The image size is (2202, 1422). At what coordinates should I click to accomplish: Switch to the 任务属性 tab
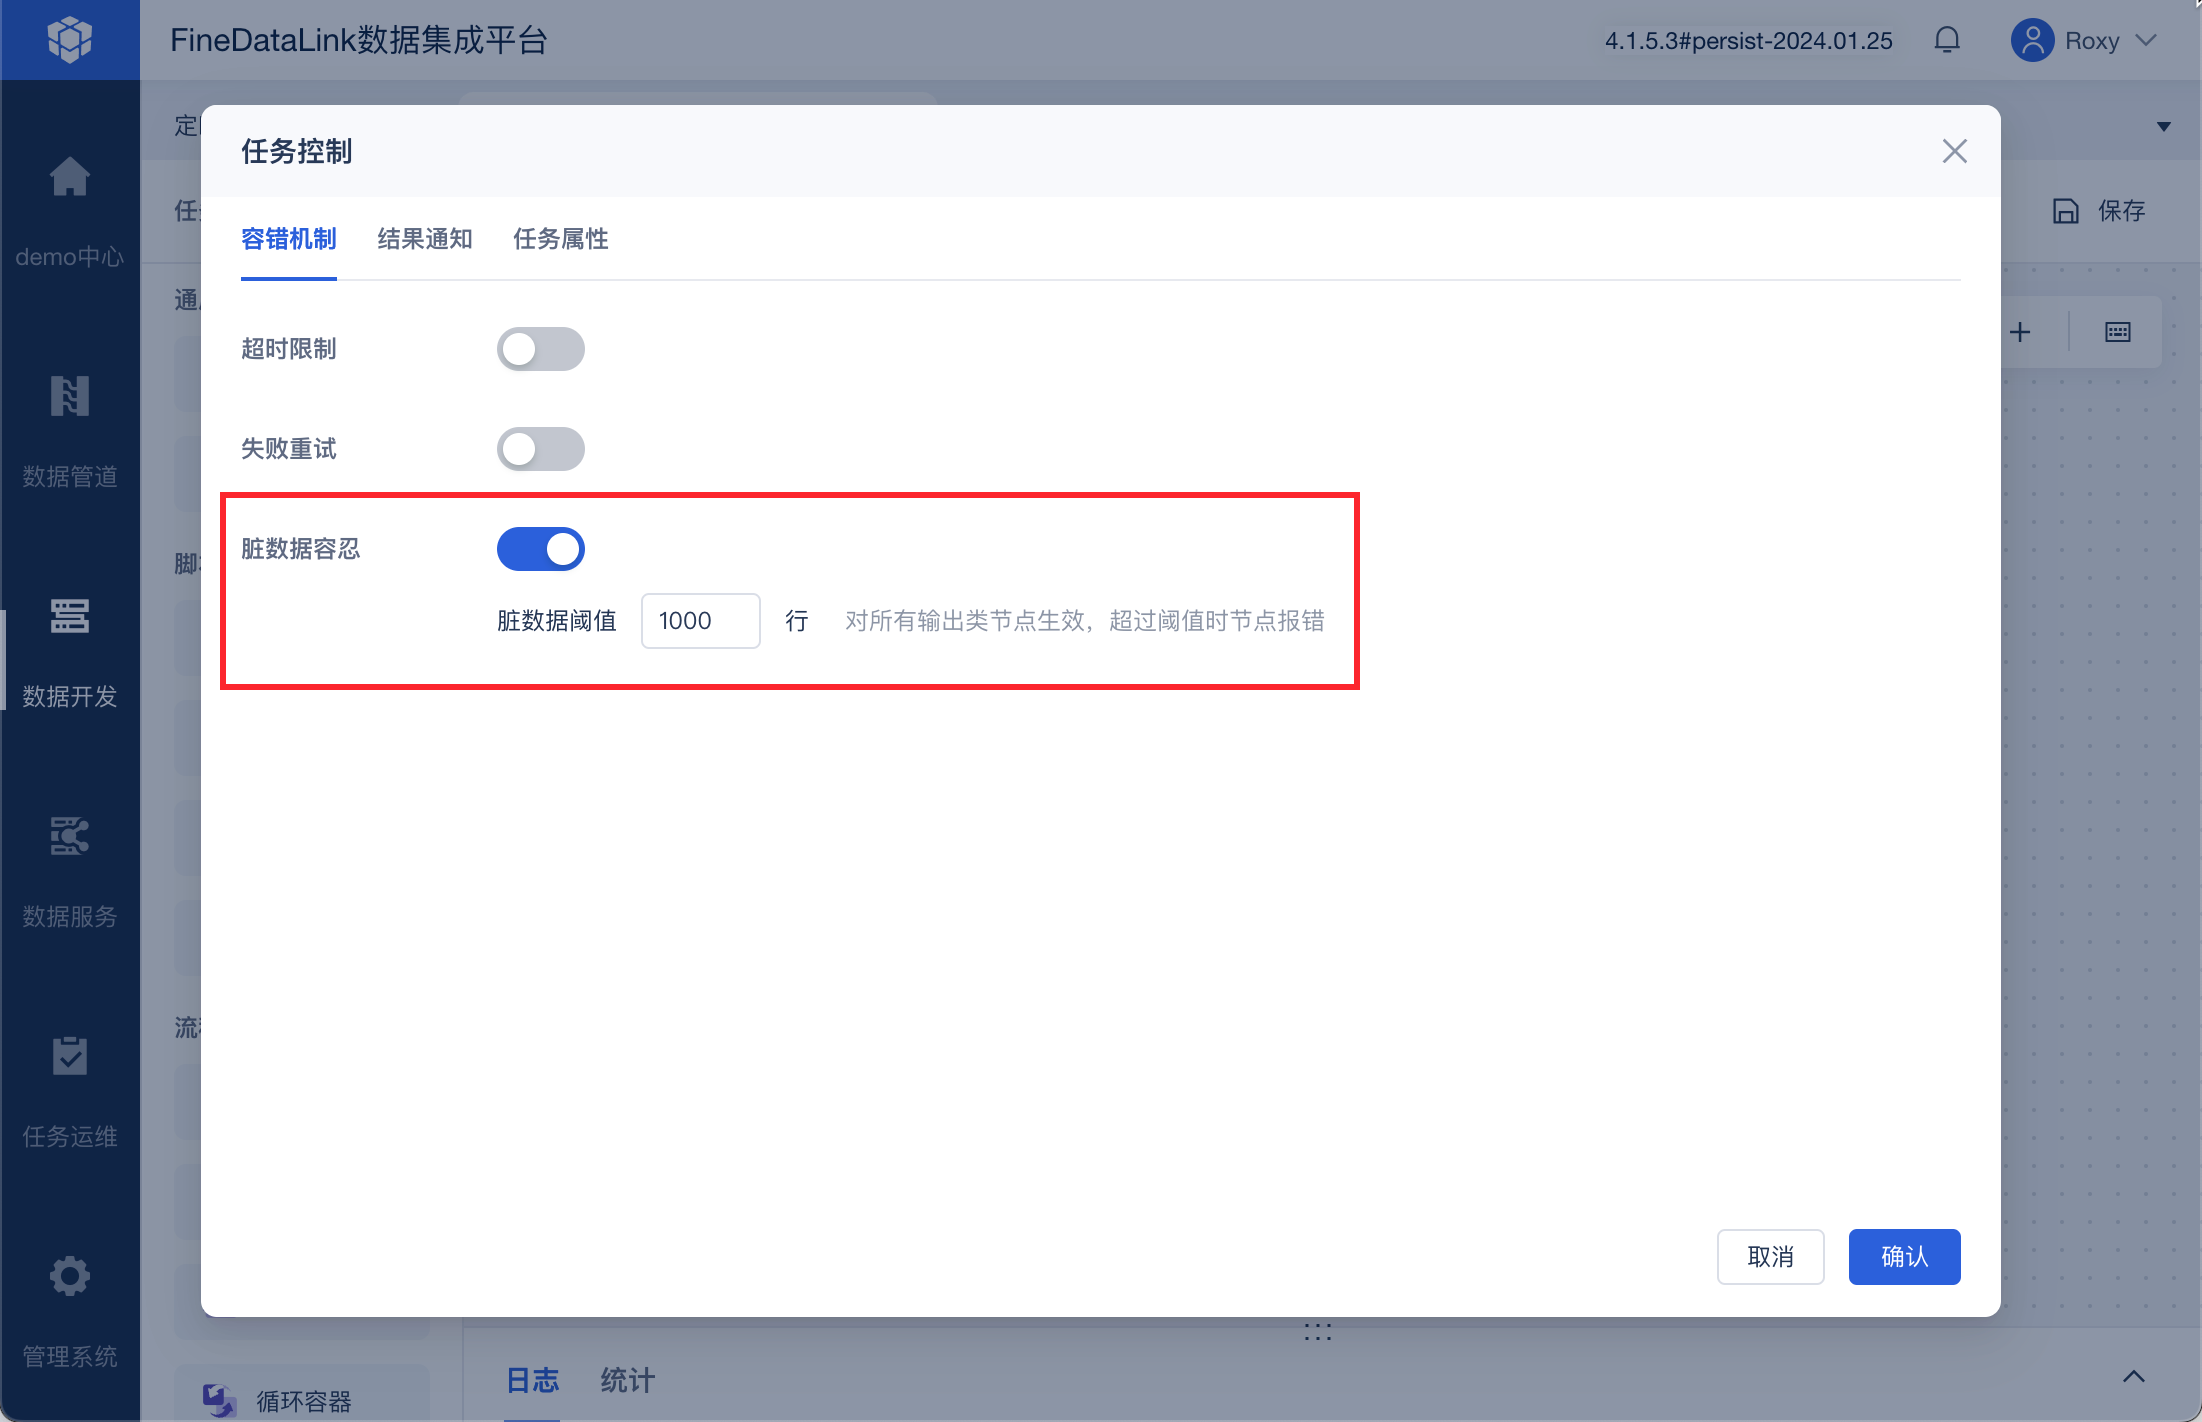[560, 239]
